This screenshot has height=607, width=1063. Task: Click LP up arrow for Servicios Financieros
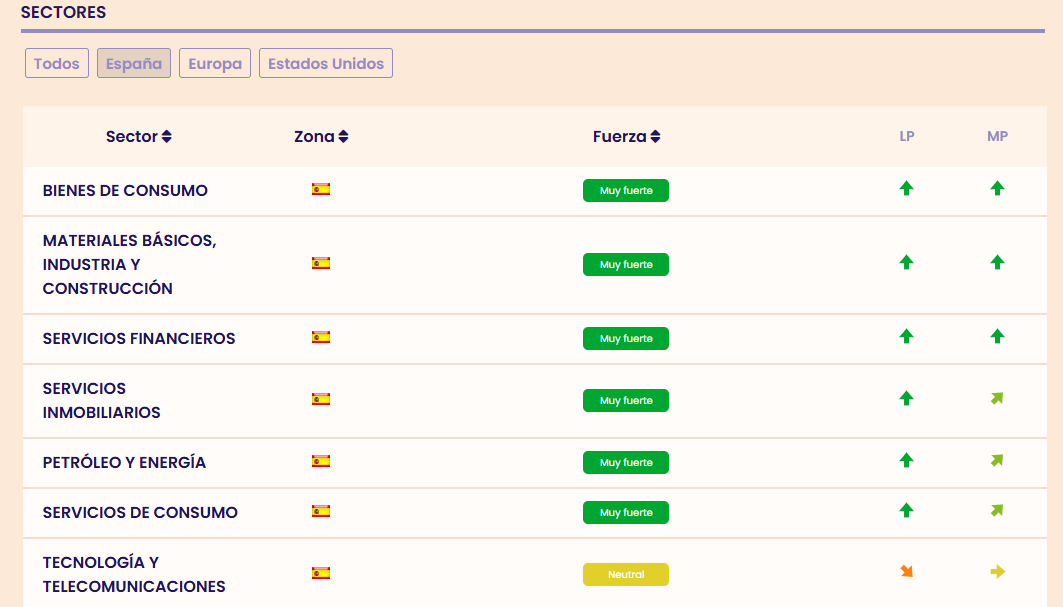tap(906, 337)
